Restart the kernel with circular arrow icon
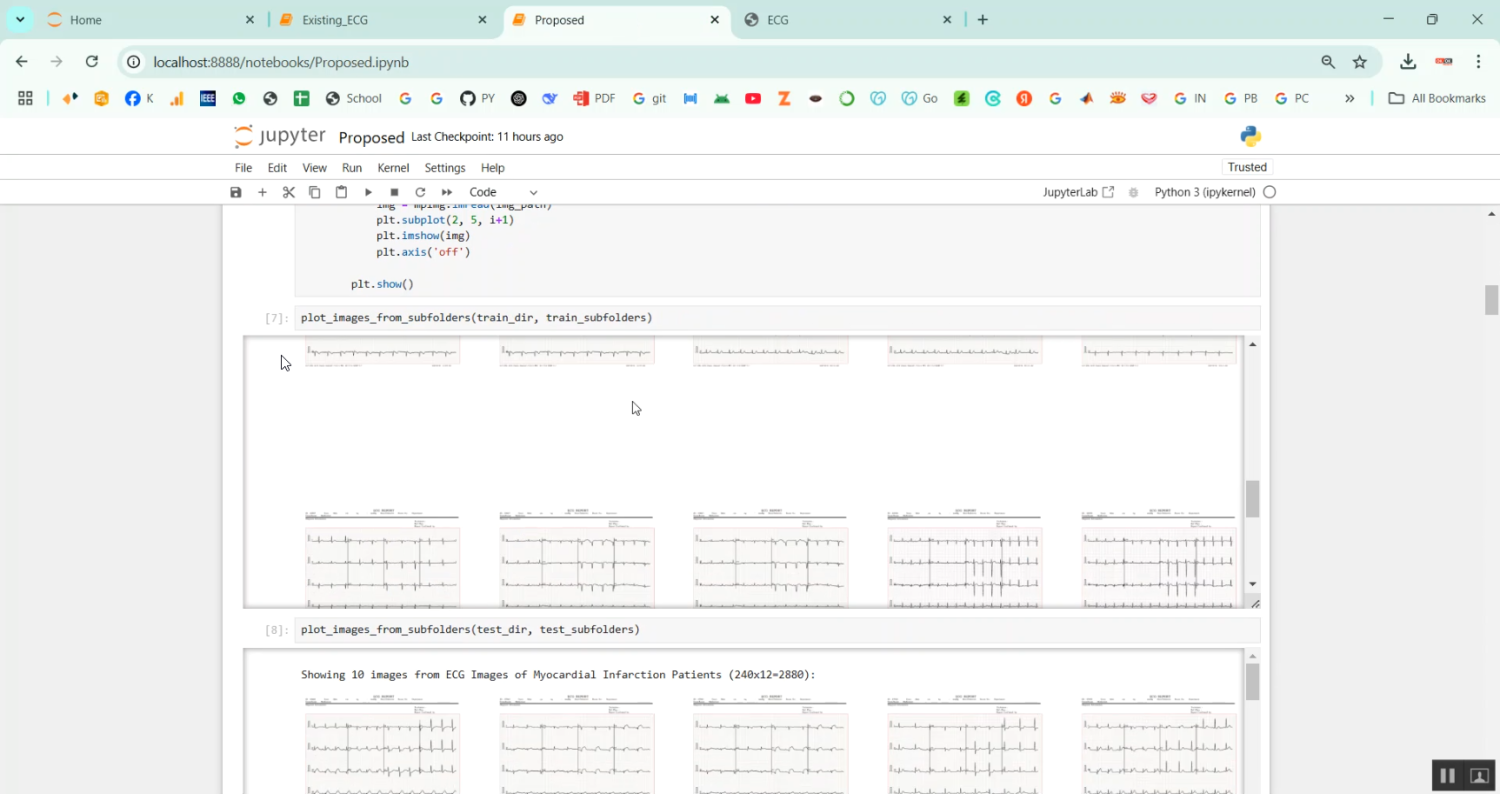 pos(420,192)
